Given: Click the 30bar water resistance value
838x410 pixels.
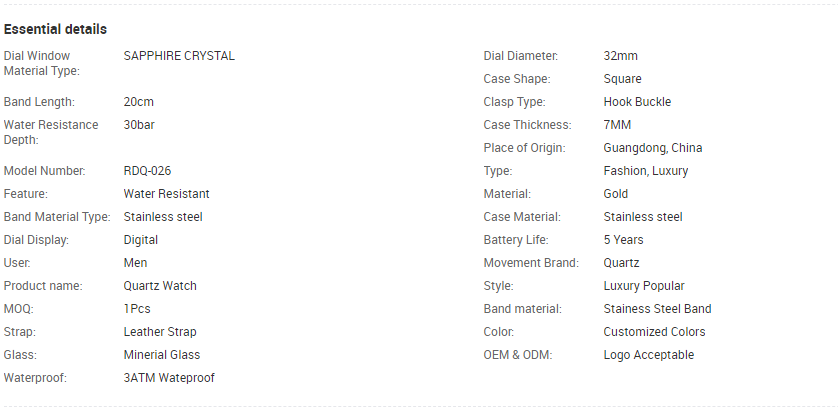Looking at the screenshot, I should point(139,125).
